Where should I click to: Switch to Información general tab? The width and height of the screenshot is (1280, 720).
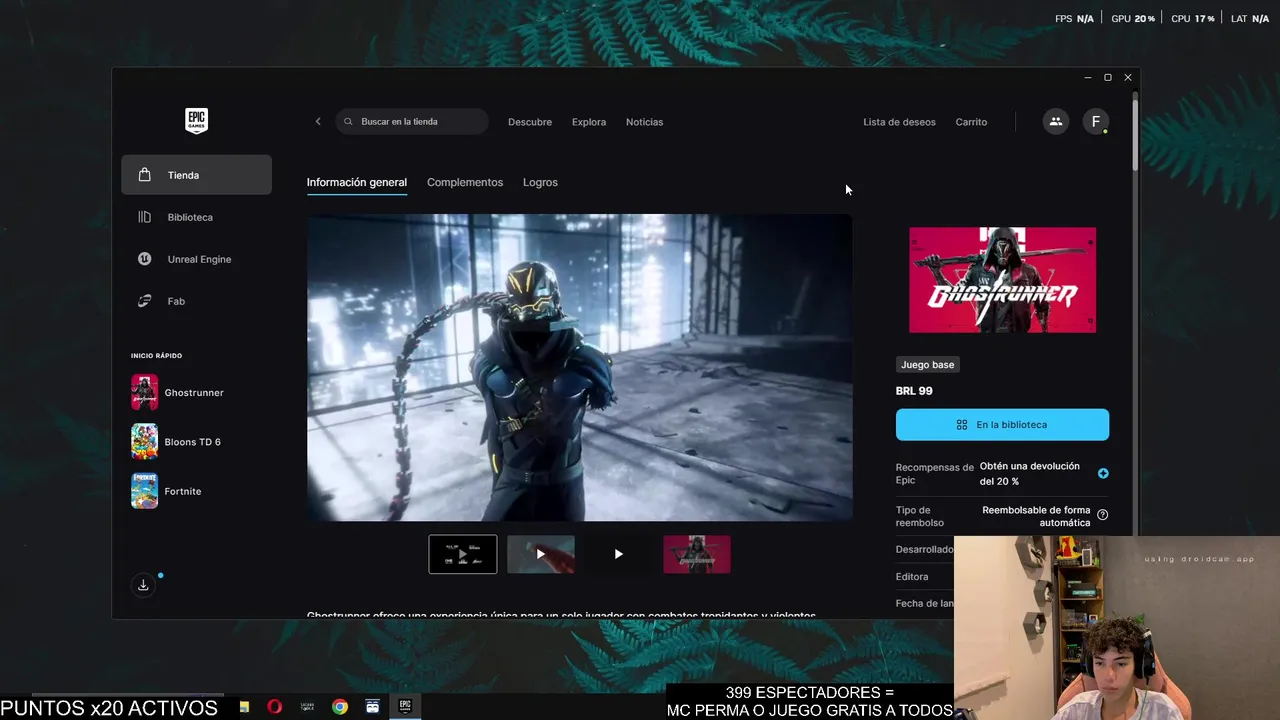[x=357, y=182]
